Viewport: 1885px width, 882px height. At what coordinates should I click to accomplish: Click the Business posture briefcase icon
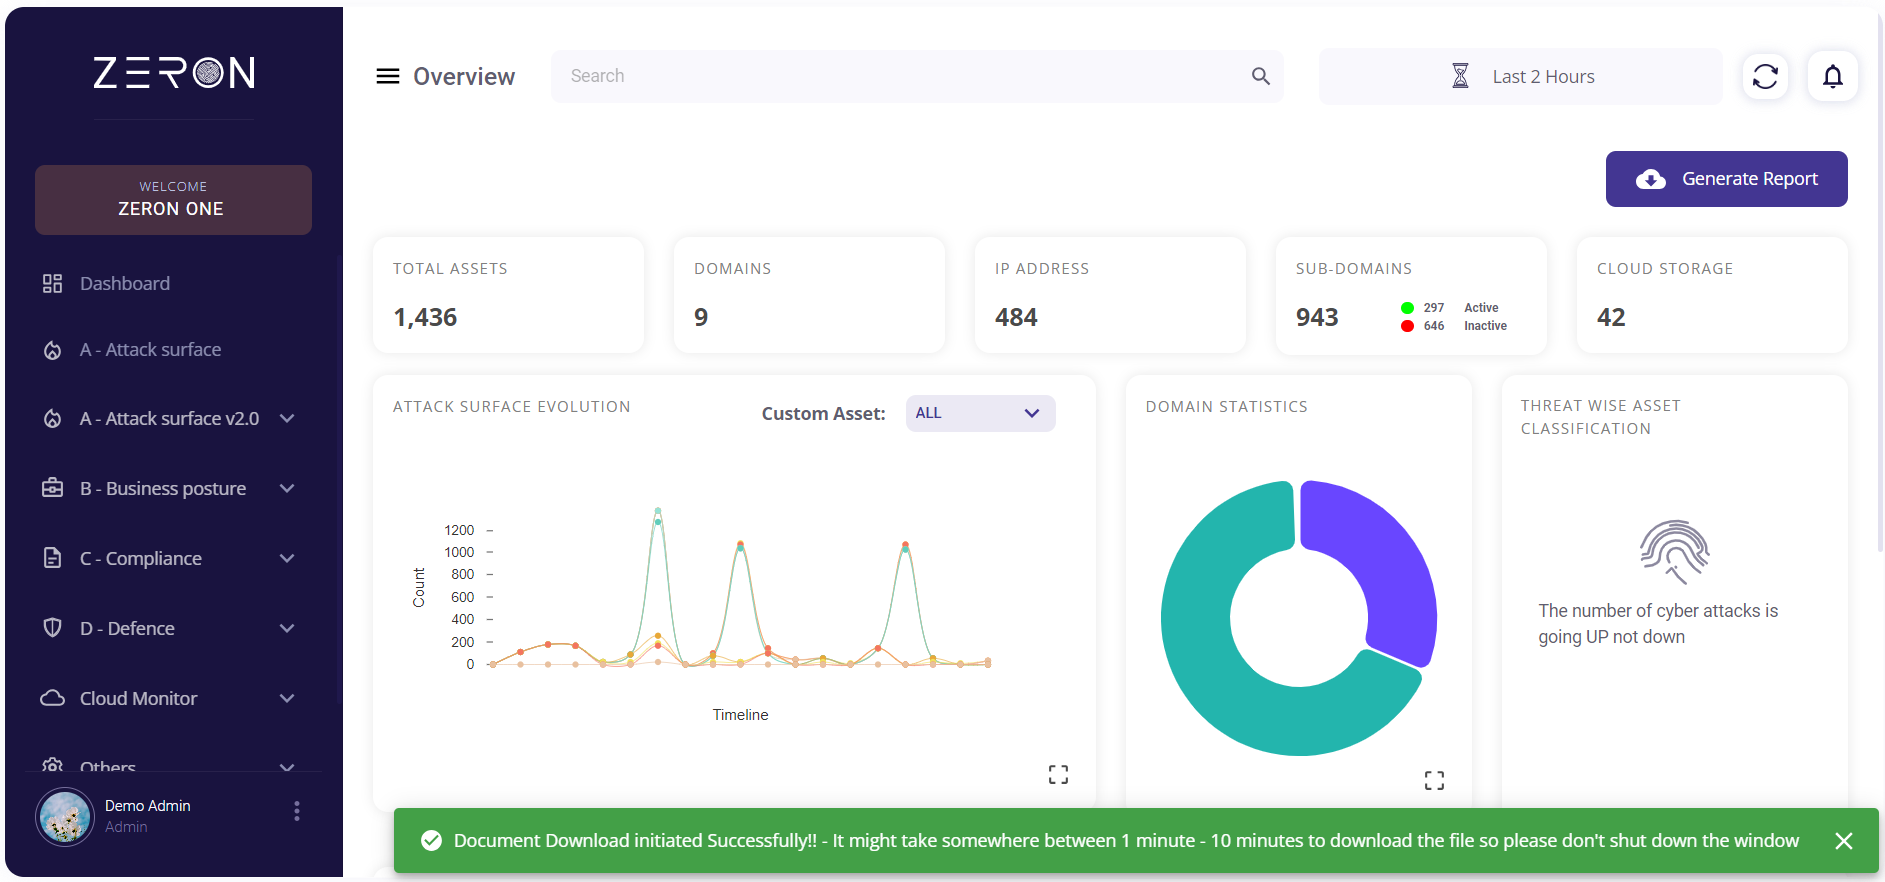[52, 488]
